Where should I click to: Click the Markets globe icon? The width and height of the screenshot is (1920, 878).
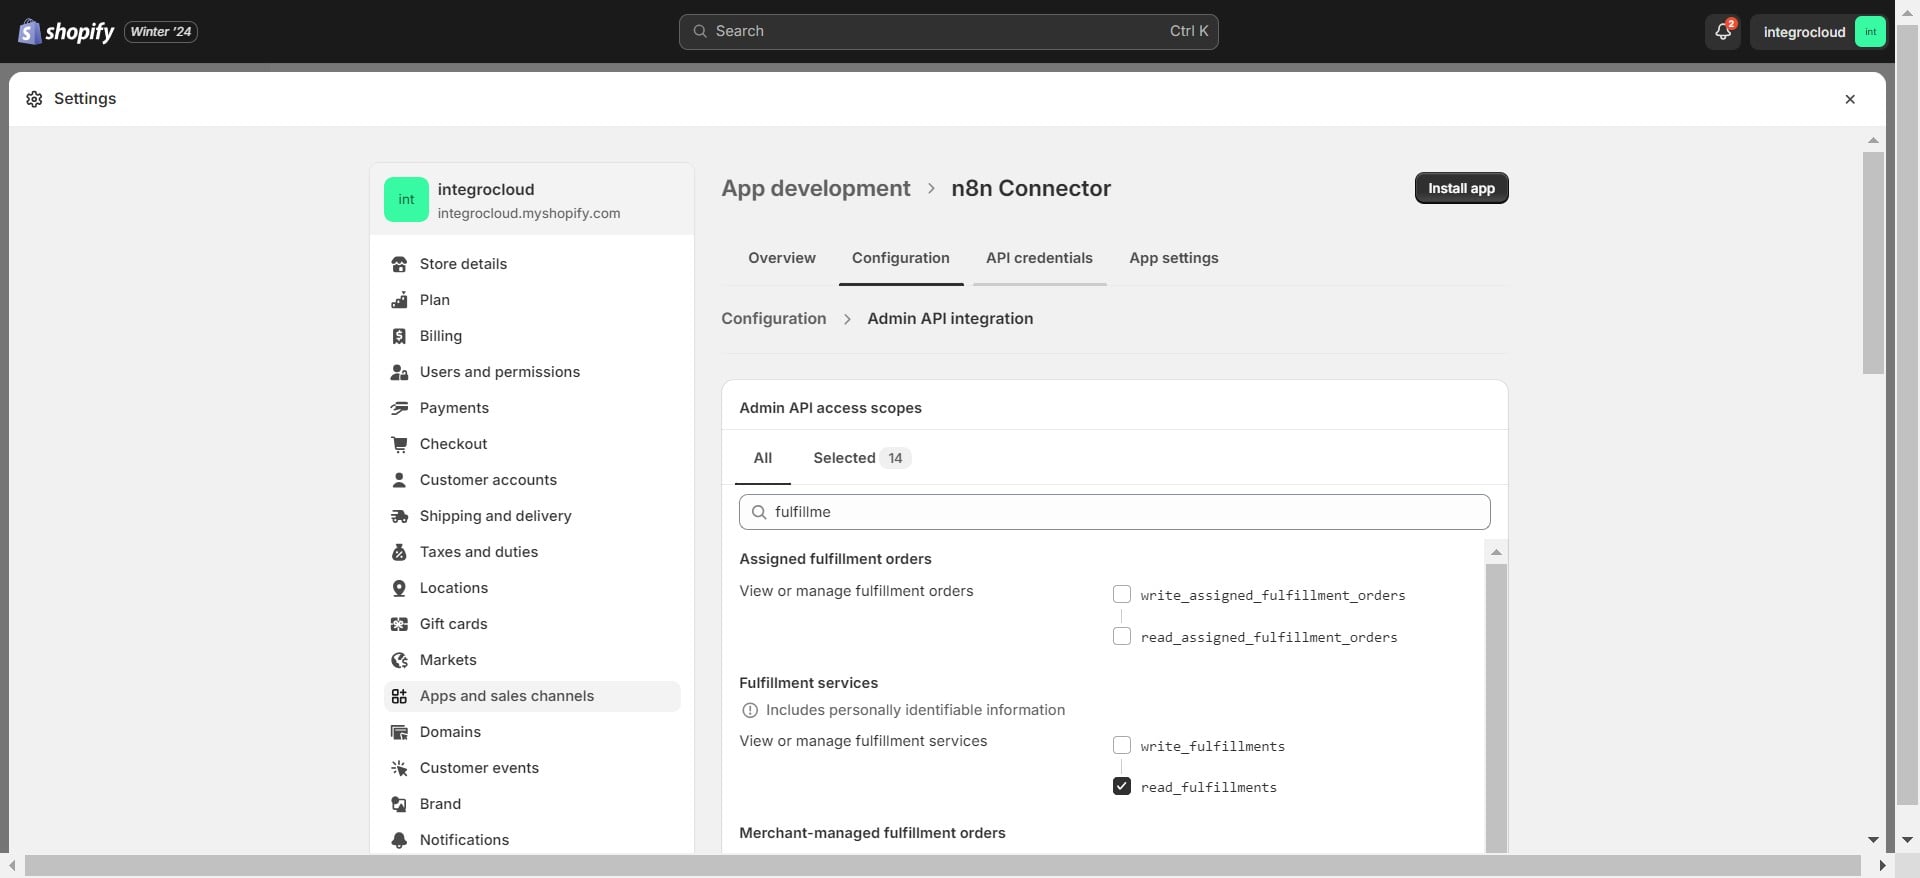pos(399,660)
